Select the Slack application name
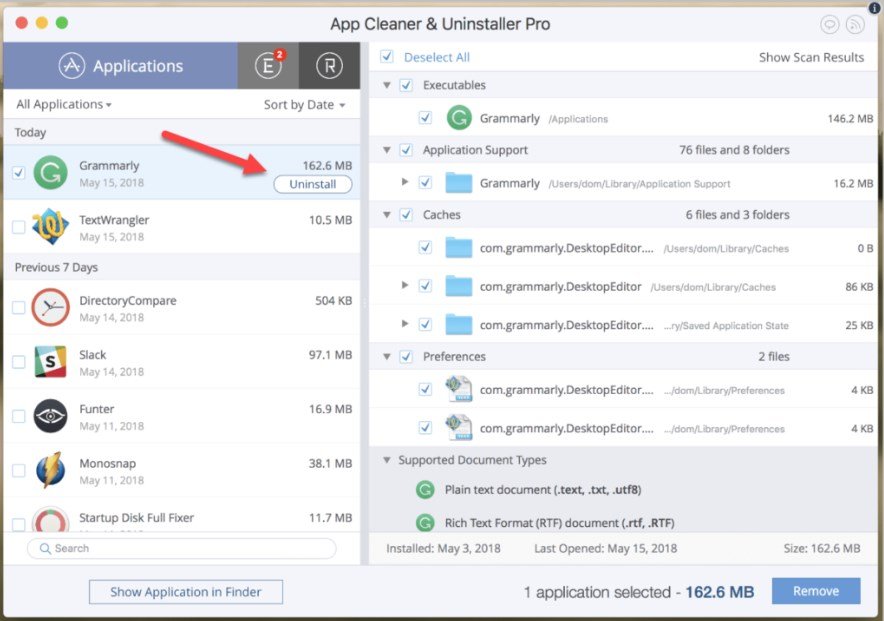 pos(93,355)
